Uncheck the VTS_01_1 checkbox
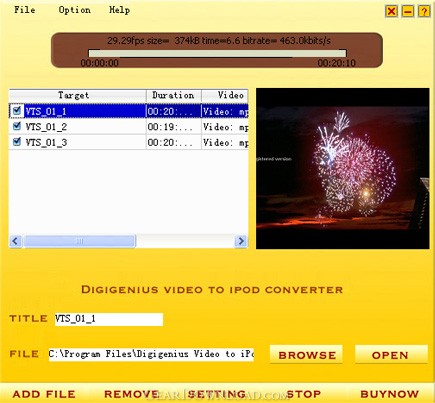This screenshot has height=403, width=435. (17, 111)
